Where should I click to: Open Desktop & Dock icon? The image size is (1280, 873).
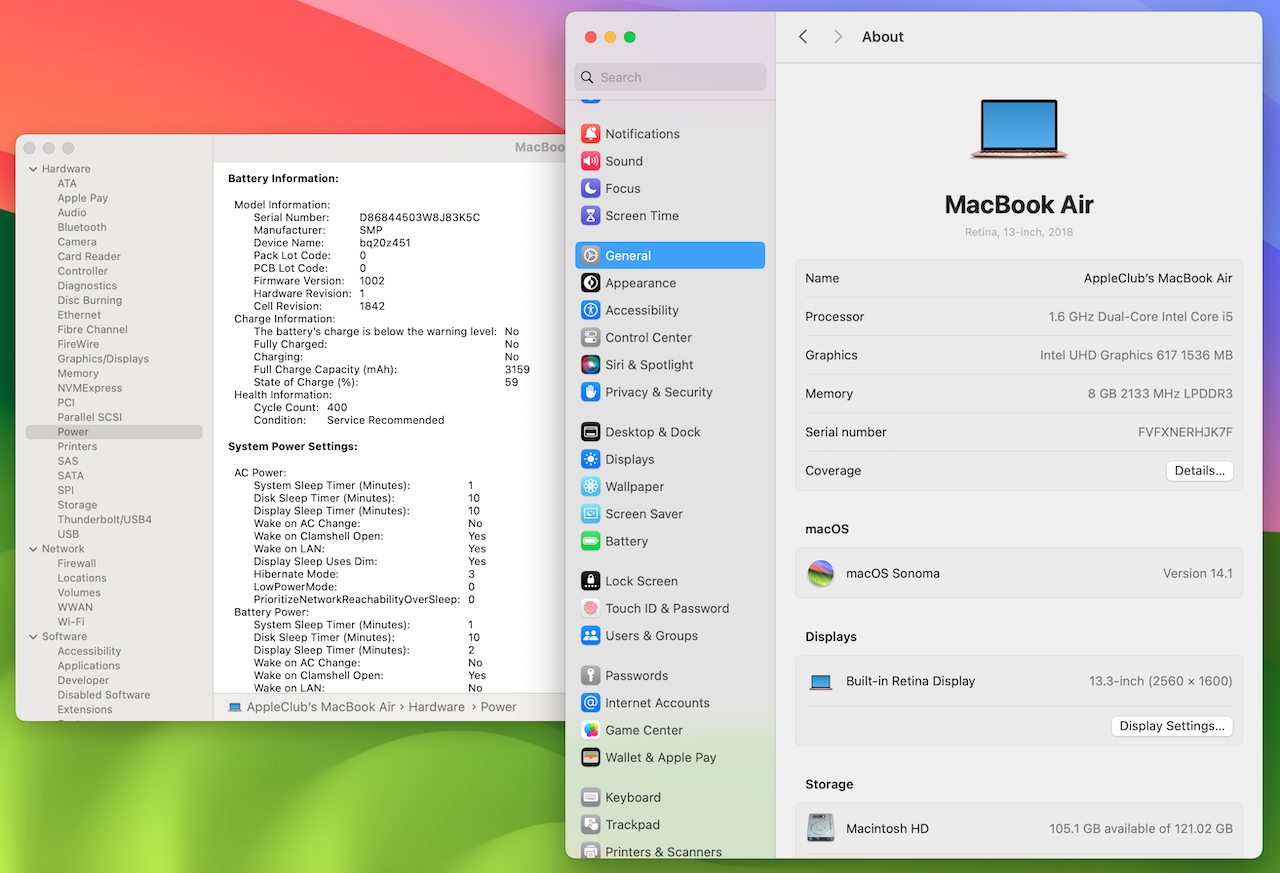click(x=590, y=432)
